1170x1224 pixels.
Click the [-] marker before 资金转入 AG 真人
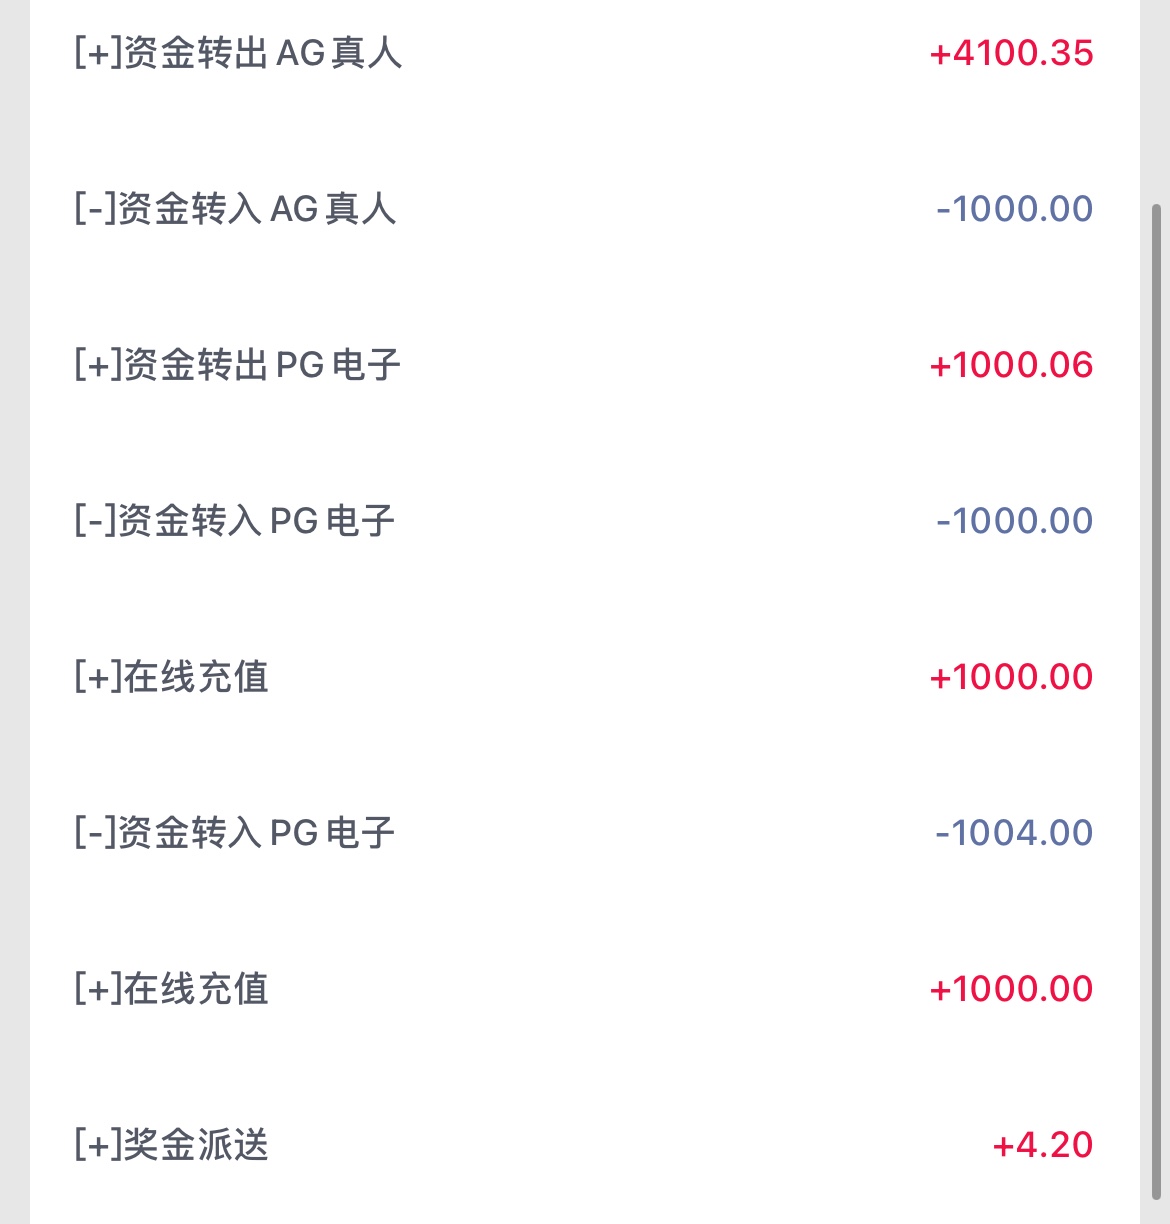point(96,209)
